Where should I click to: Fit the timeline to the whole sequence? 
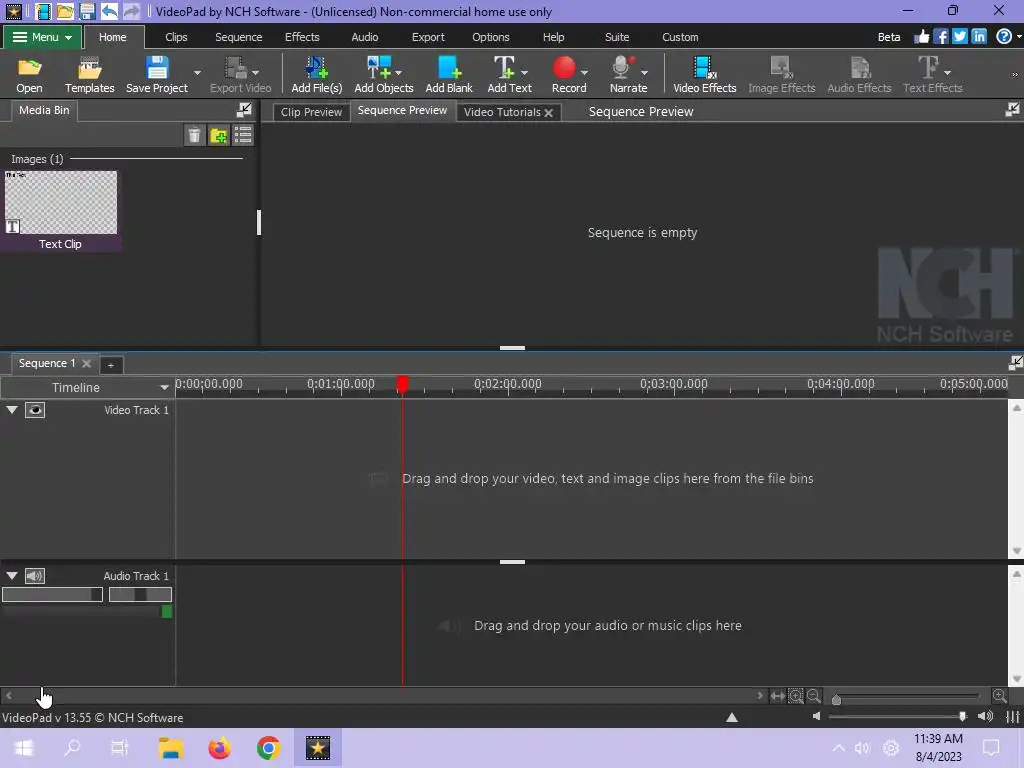point(778,696)
